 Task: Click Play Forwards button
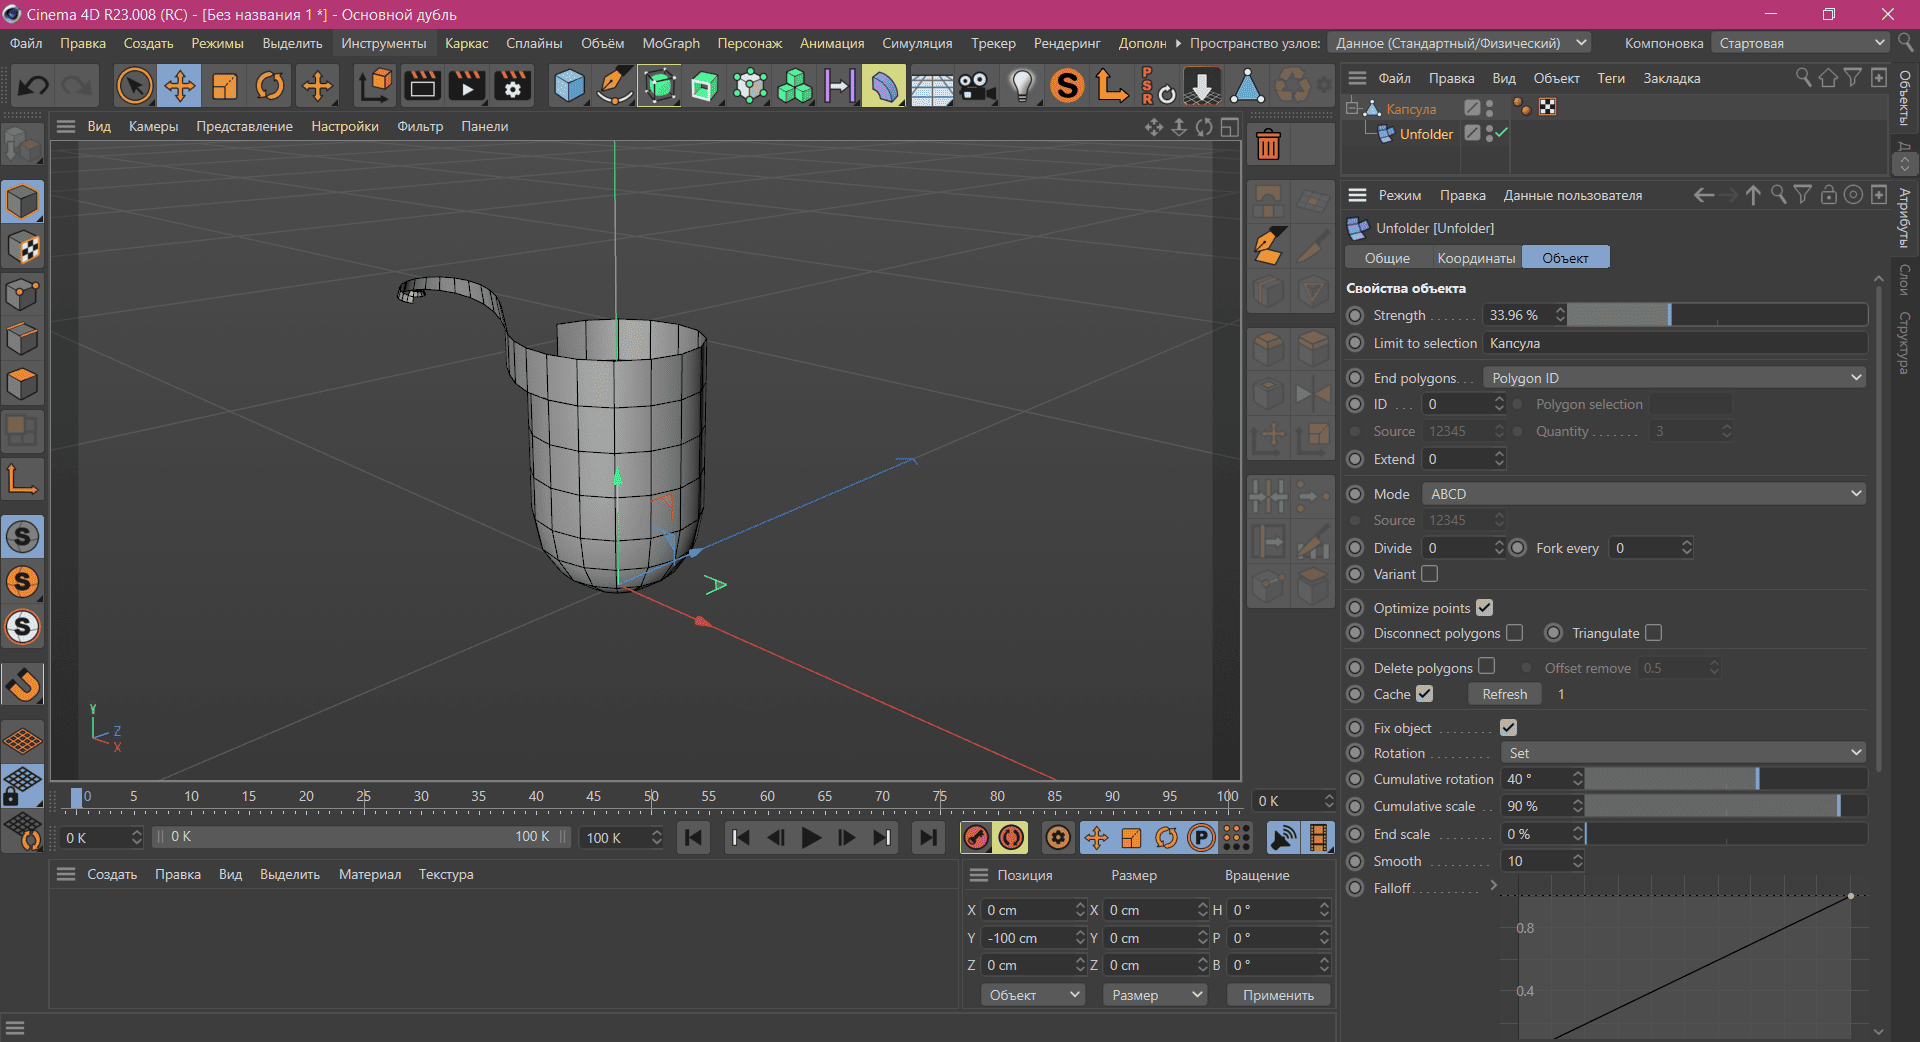click(x=811, y=838)
